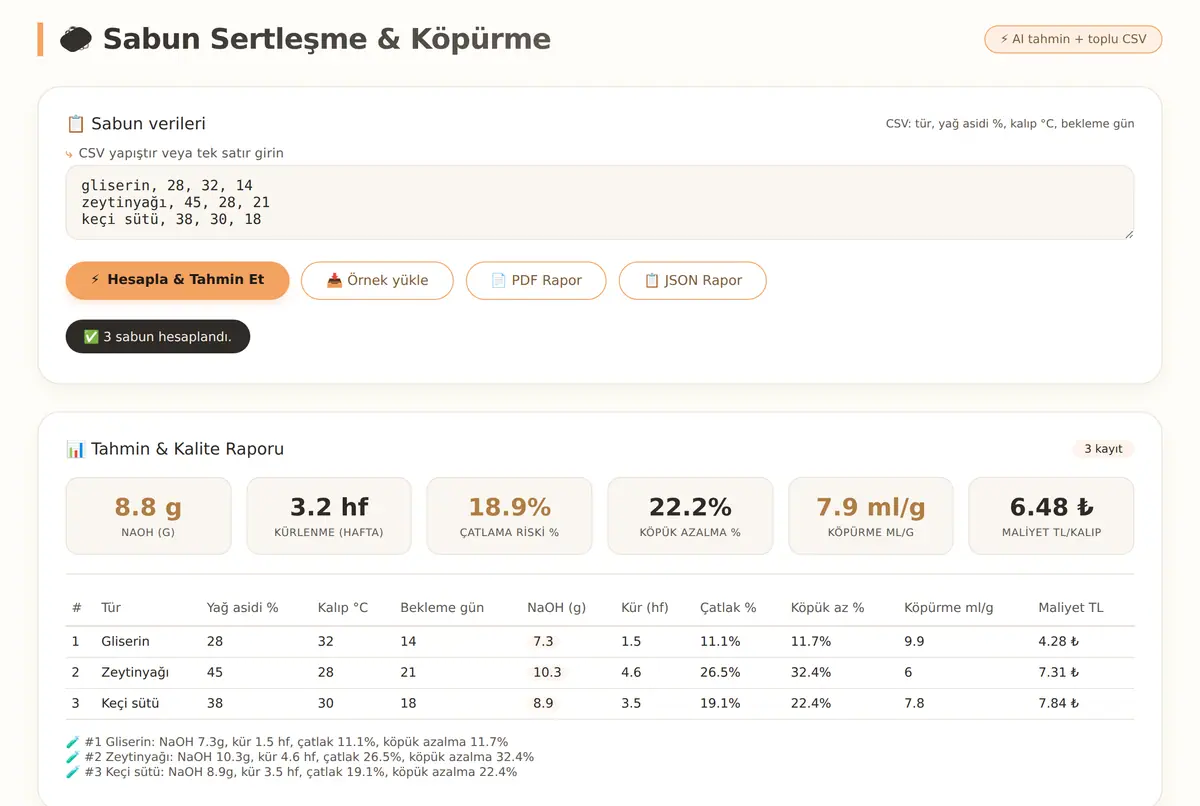Click the 4.28 ₺ cost cell

click(x=1058, y=641)
